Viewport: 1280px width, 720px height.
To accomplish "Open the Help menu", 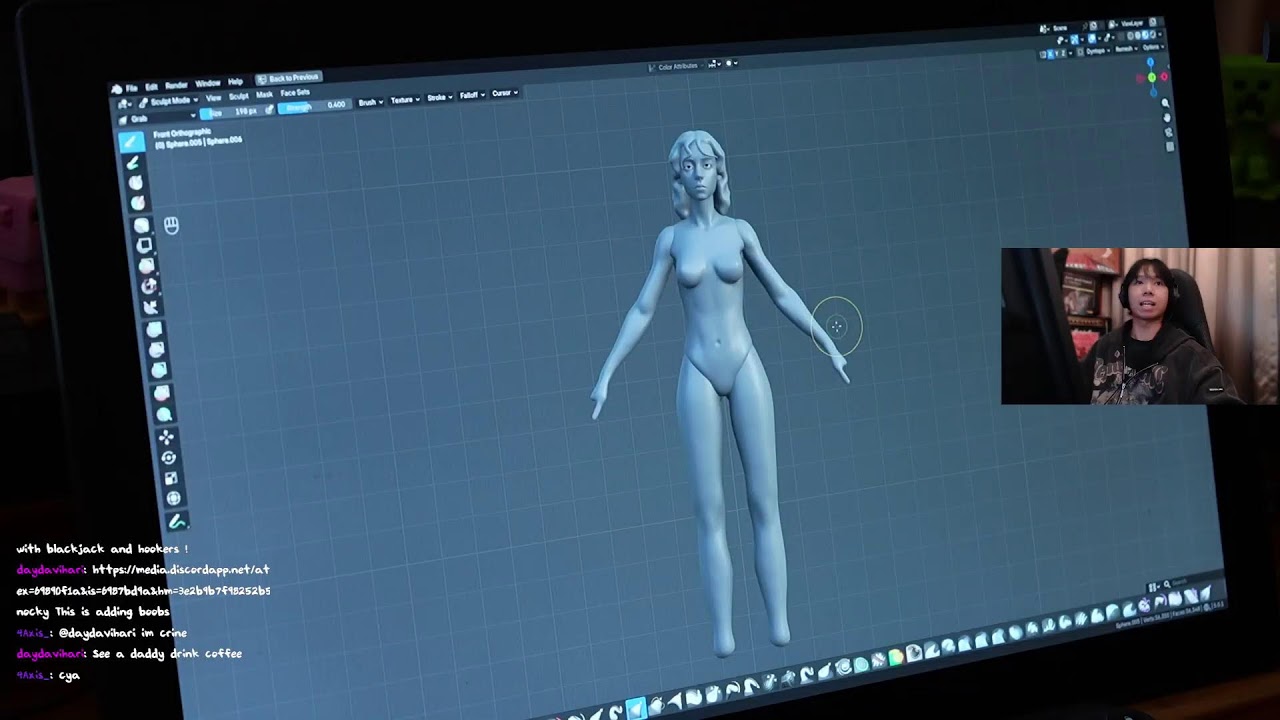I will pos(235,82).
